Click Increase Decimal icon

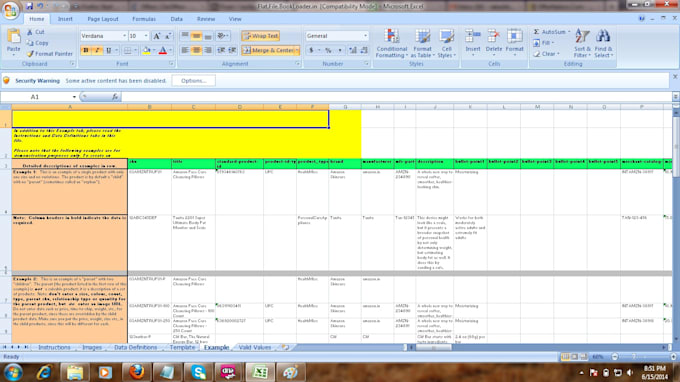[353, 50]
